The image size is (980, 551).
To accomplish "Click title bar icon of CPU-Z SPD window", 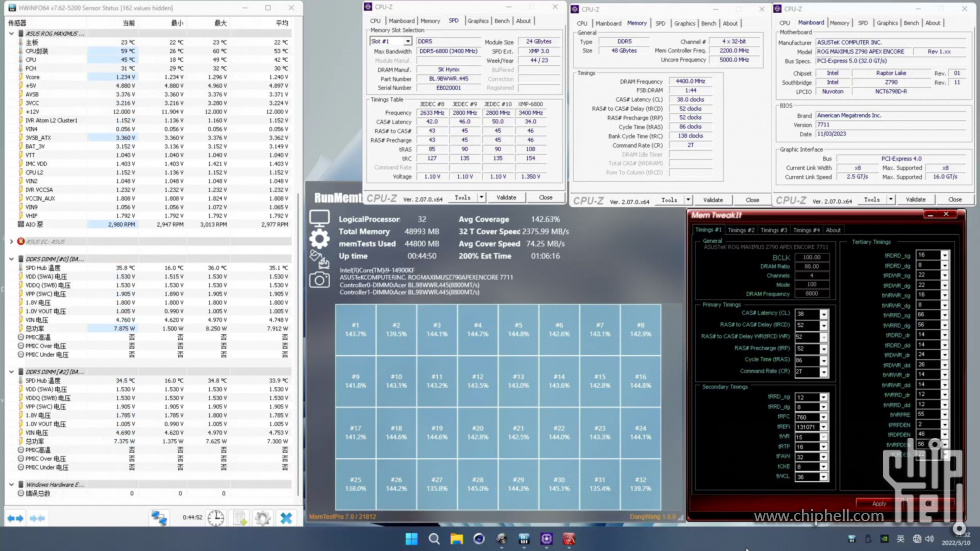I will (x=368, y=7).
